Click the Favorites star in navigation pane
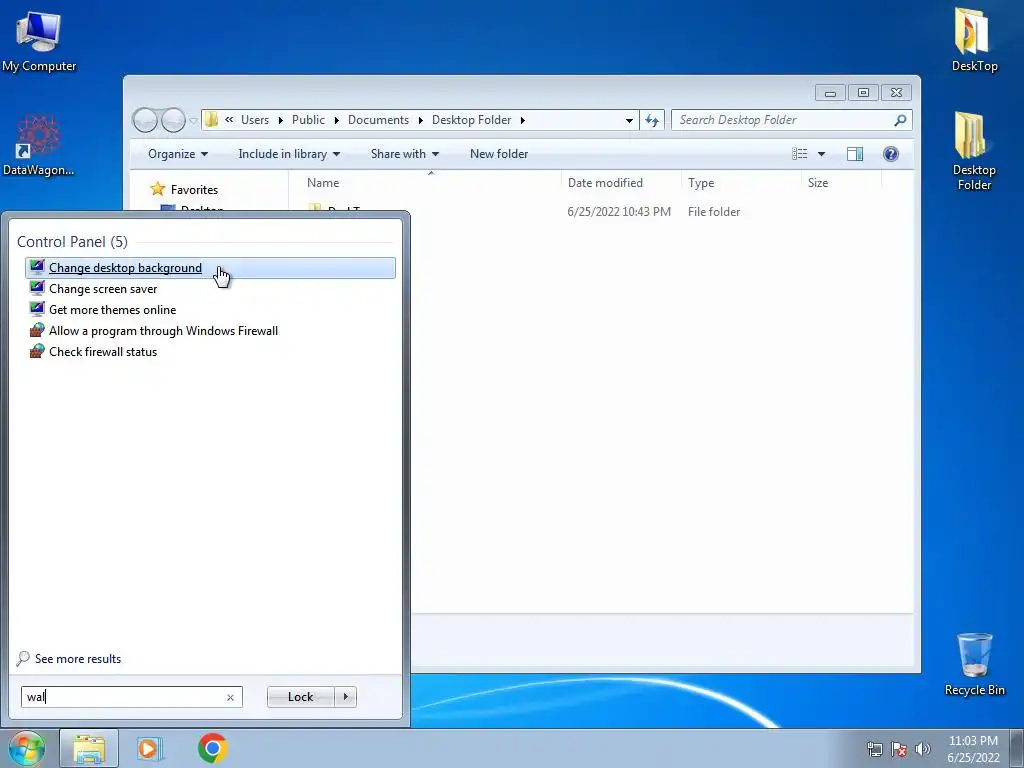1024x768 pixels. [x=157, y=189]
